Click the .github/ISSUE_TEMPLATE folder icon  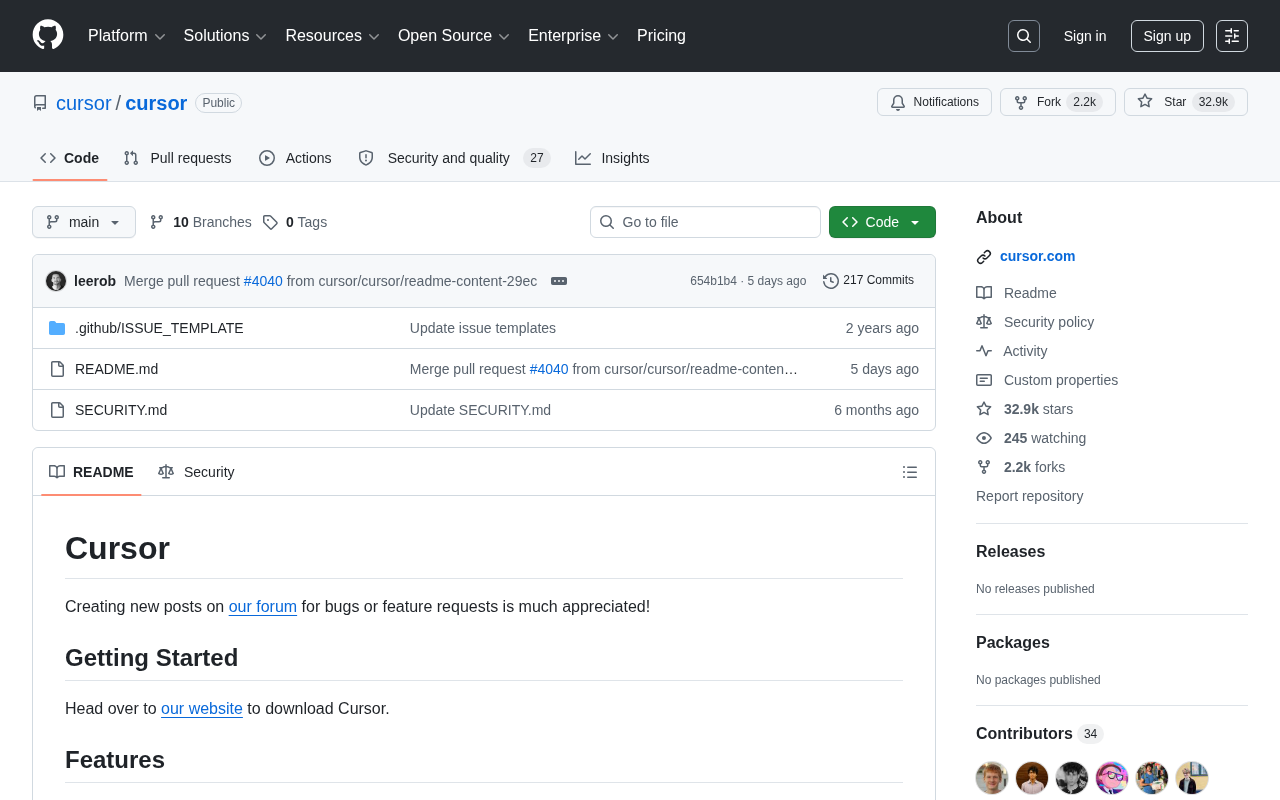(x=57, y=328)
